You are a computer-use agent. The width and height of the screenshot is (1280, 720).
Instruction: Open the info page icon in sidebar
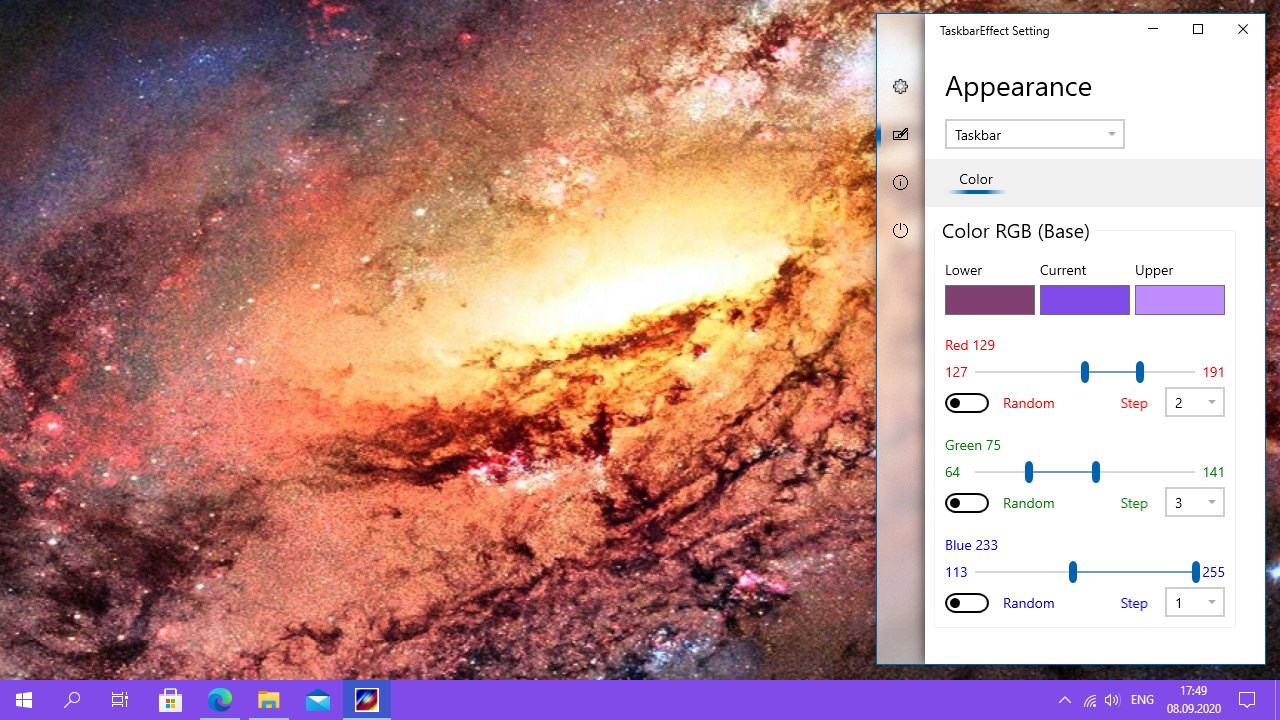(x=900, y=182)
